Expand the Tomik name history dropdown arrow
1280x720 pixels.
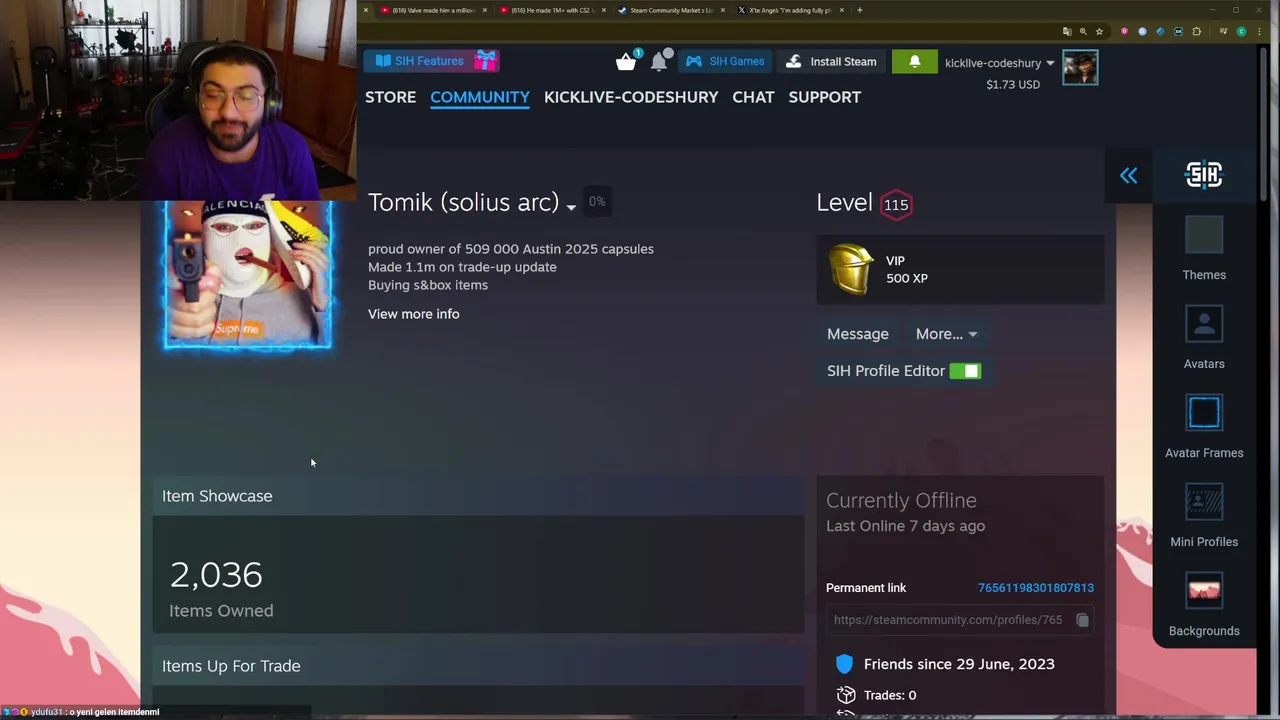(571, 206)
